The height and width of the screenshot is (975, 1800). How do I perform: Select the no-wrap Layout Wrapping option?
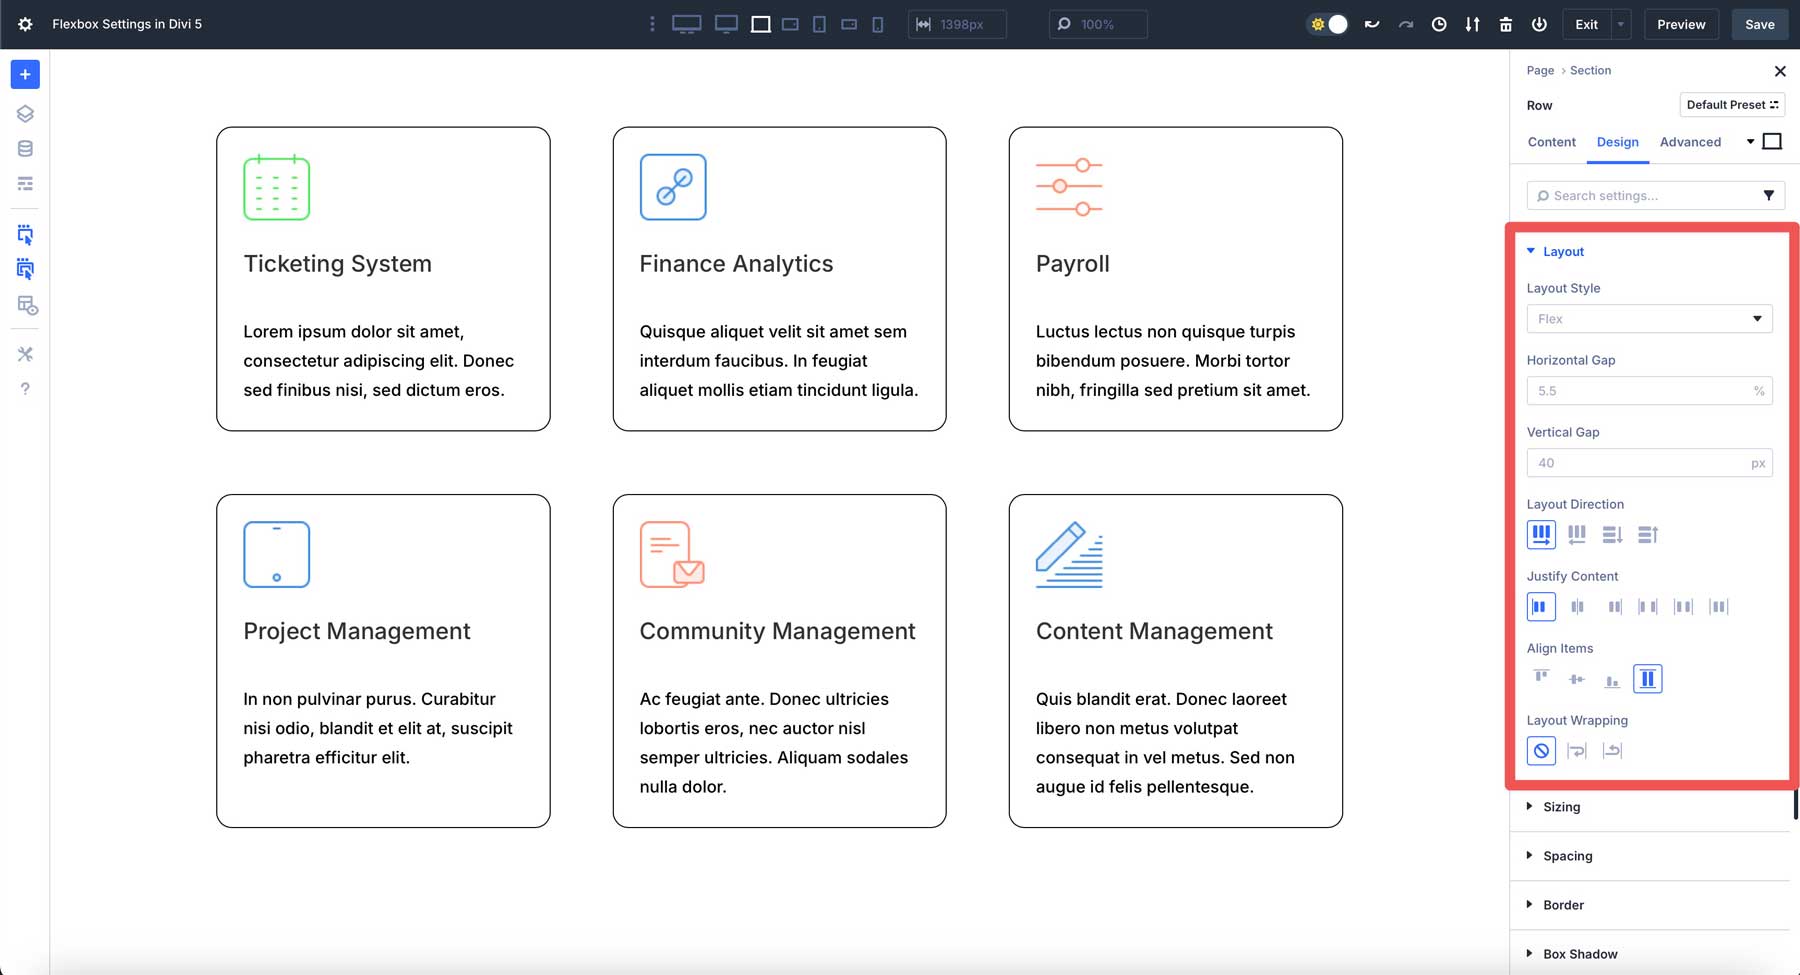pyautogui.click(x=1541, y=751)
